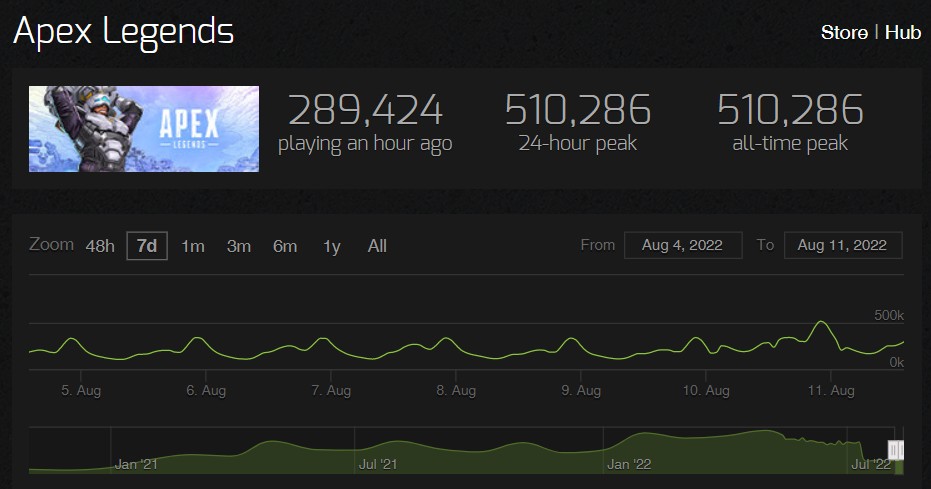
Task: Click the 6. Aug axis label
Action: coord(206,390)
